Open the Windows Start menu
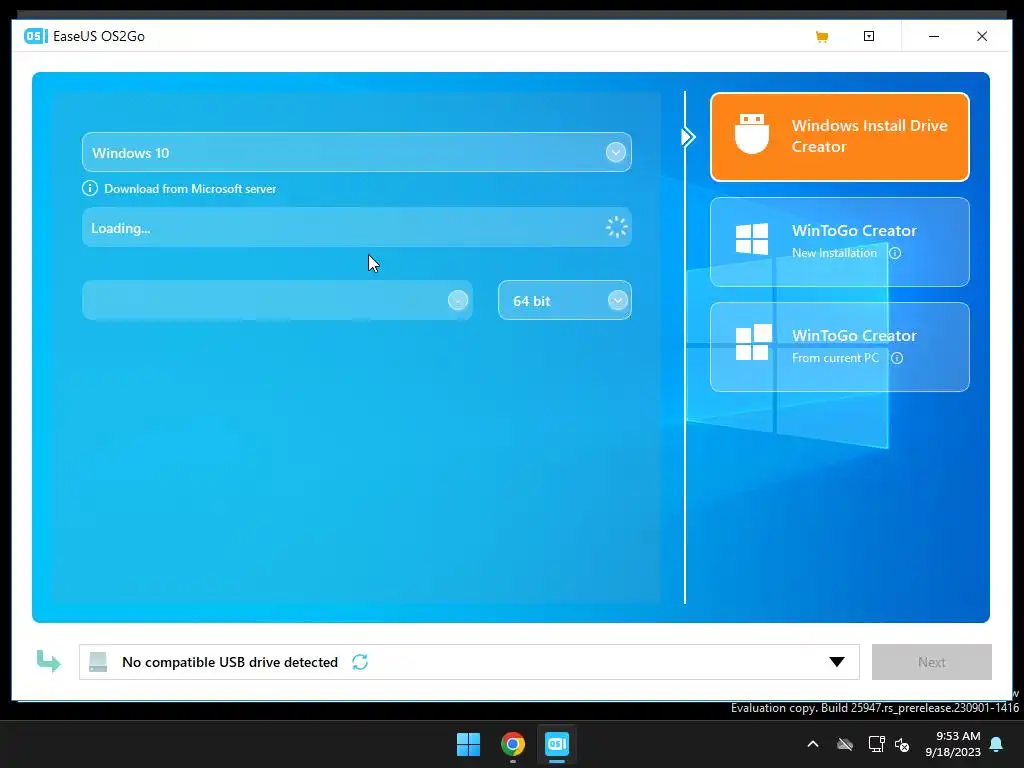1024x768 pixels. [x=468, y=744]
